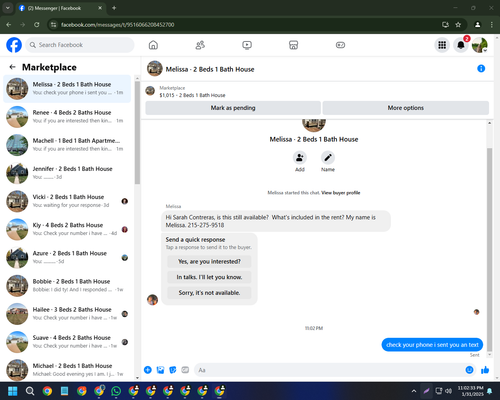Open the Marketplace storefront icon
500x400 pixels.
point(293,45)
